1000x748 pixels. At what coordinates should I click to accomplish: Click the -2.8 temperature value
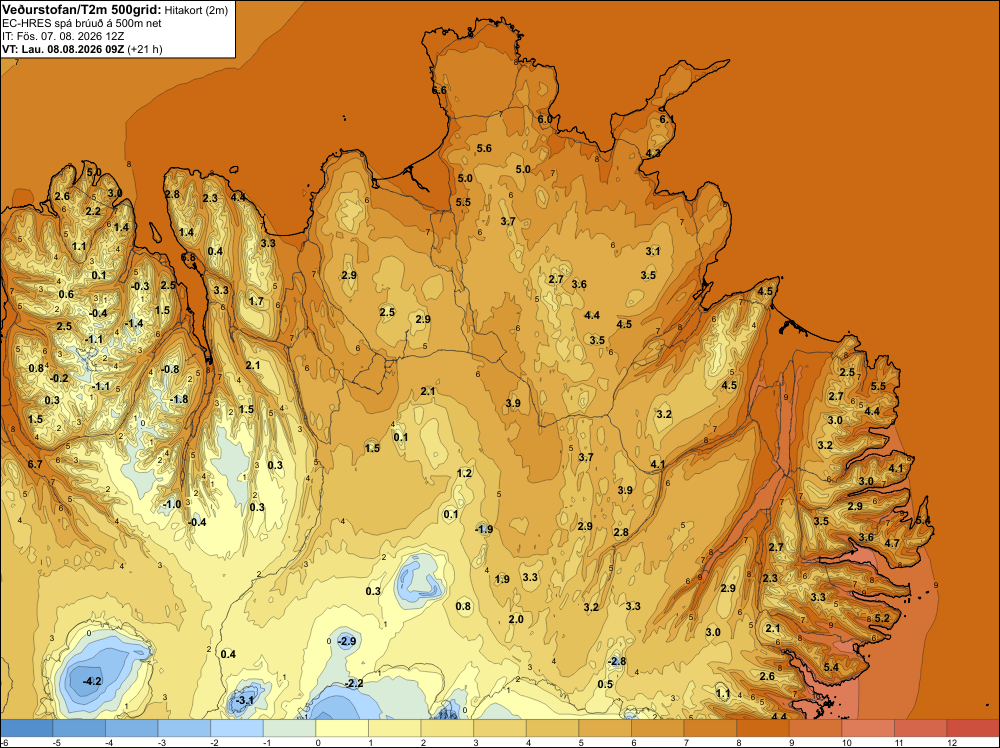click(617, 661)
